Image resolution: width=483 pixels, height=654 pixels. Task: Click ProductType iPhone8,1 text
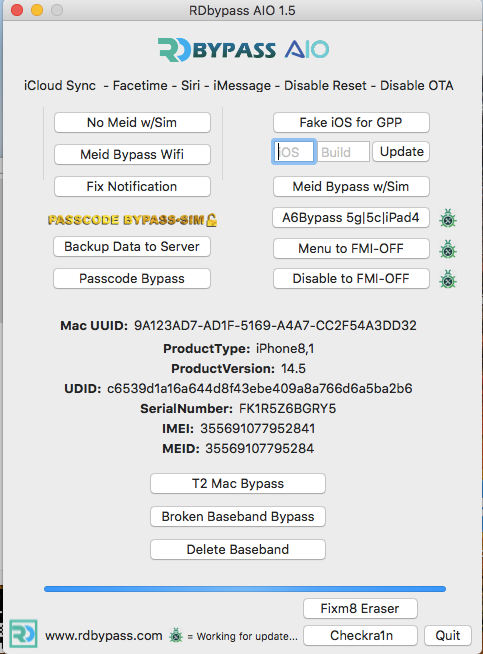(239, 349)
